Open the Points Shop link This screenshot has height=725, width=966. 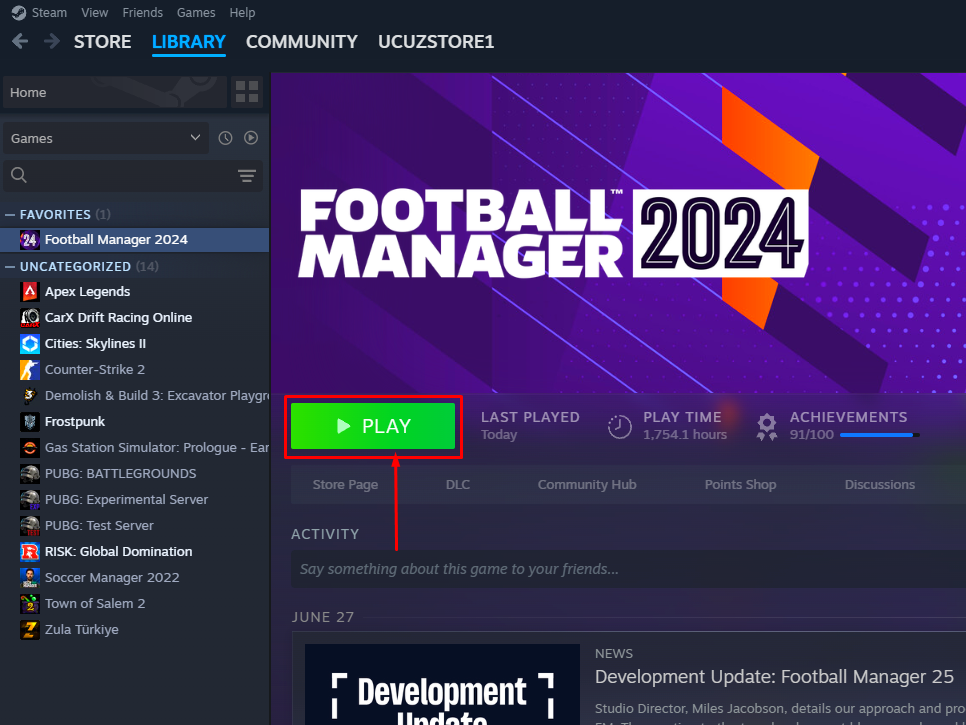tap(740, 485)
